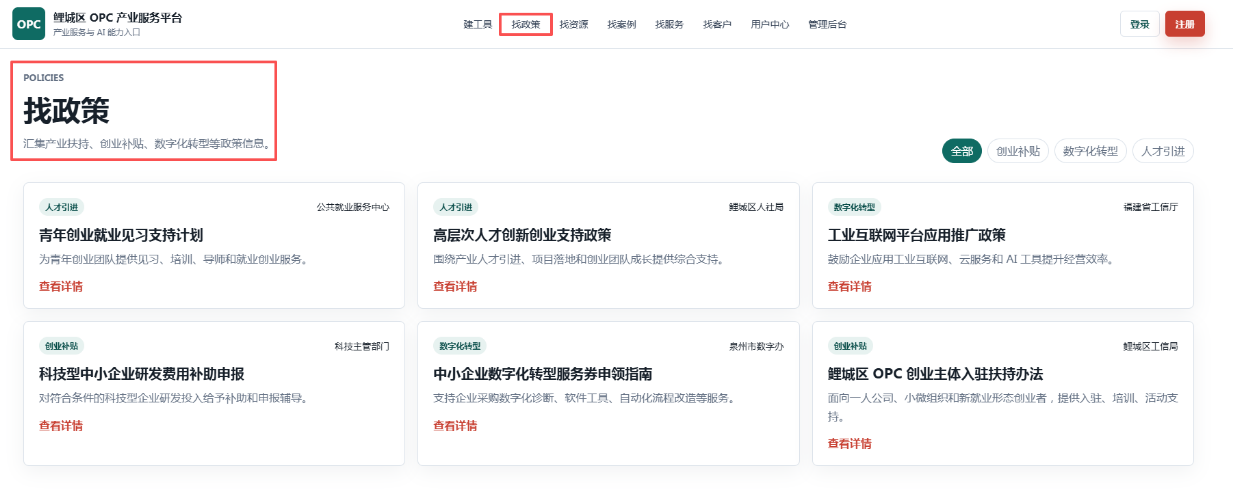Select the 人才引进 filter chip beside 数字化转型
The height and width of the screenshot is (499, 1233).
1163,151
